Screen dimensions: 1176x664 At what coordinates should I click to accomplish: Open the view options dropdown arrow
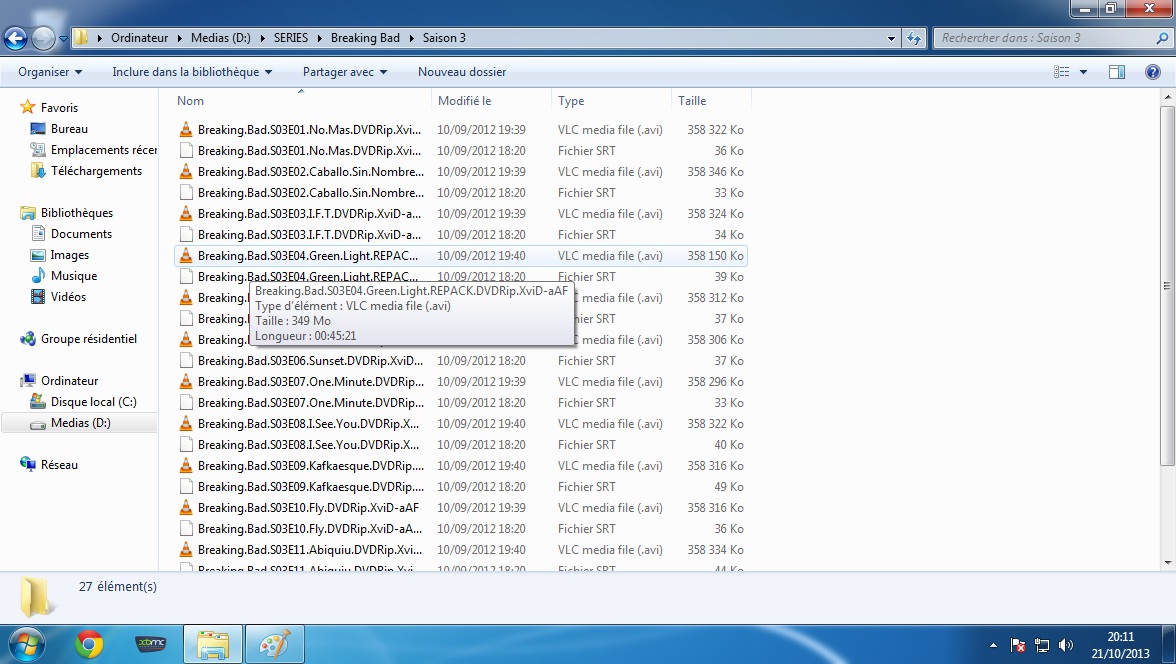[1083, 72]
